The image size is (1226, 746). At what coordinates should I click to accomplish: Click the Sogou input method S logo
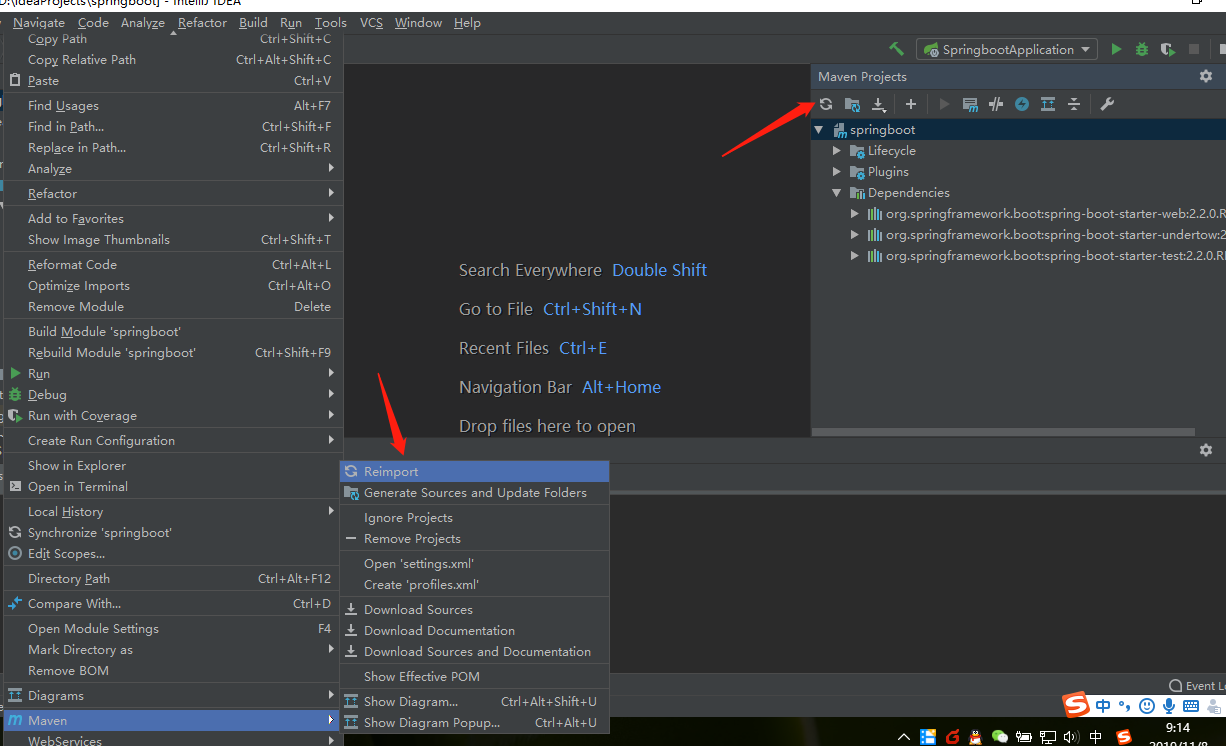pos(1076,705)
